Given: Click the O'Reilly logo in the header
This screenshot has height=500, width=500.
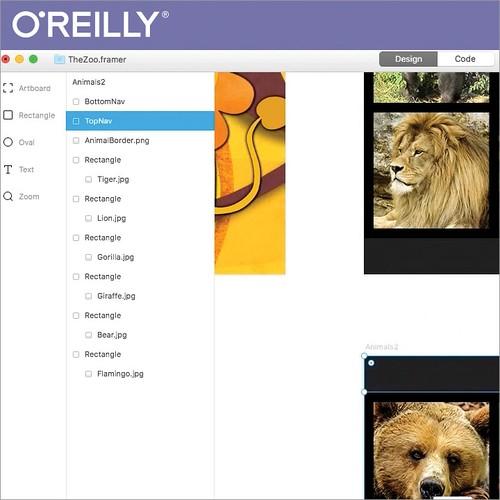Looking at the screenshot, I should tap(90, 24).
